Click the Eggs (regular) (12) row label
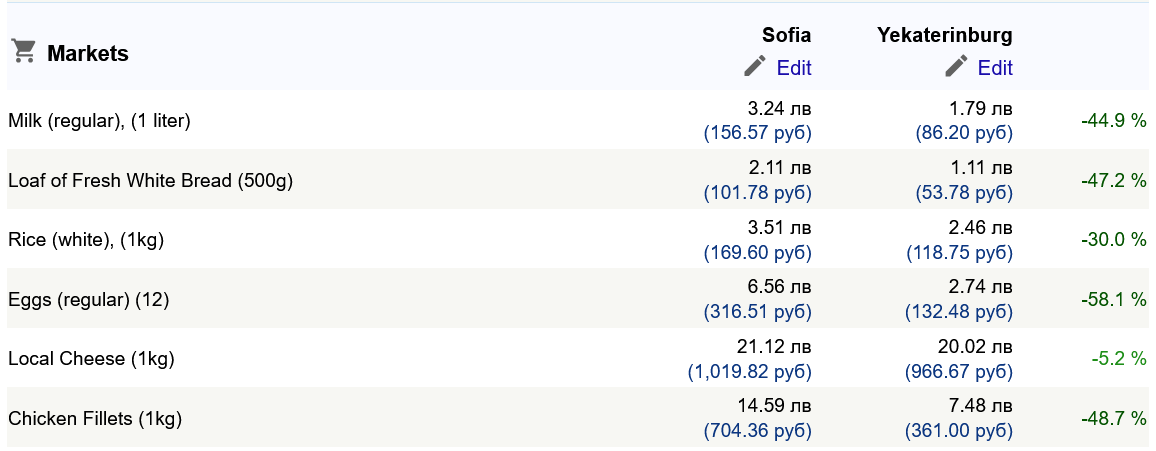Screen dimensions: 1156x451 tap(88, 299)
